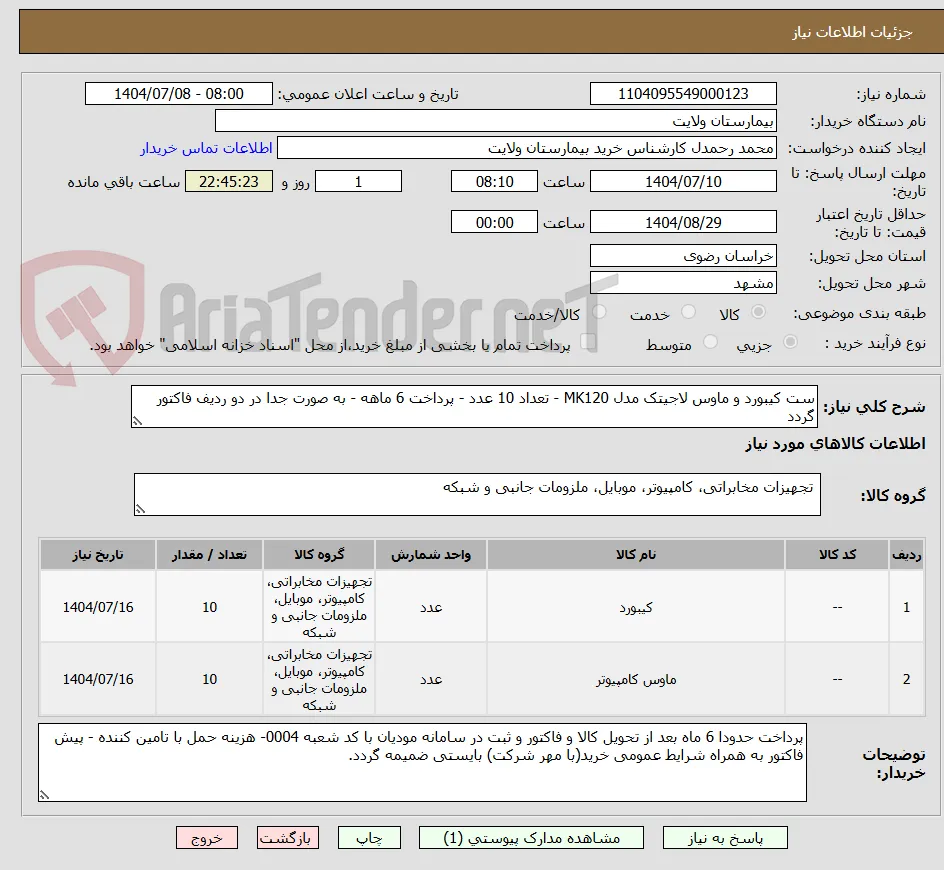Viewport: 944px width, 870px height.
Task: Click the بیمارستان ولایت buyer name field
Action: pyautogui.click(x=495, y=121)
